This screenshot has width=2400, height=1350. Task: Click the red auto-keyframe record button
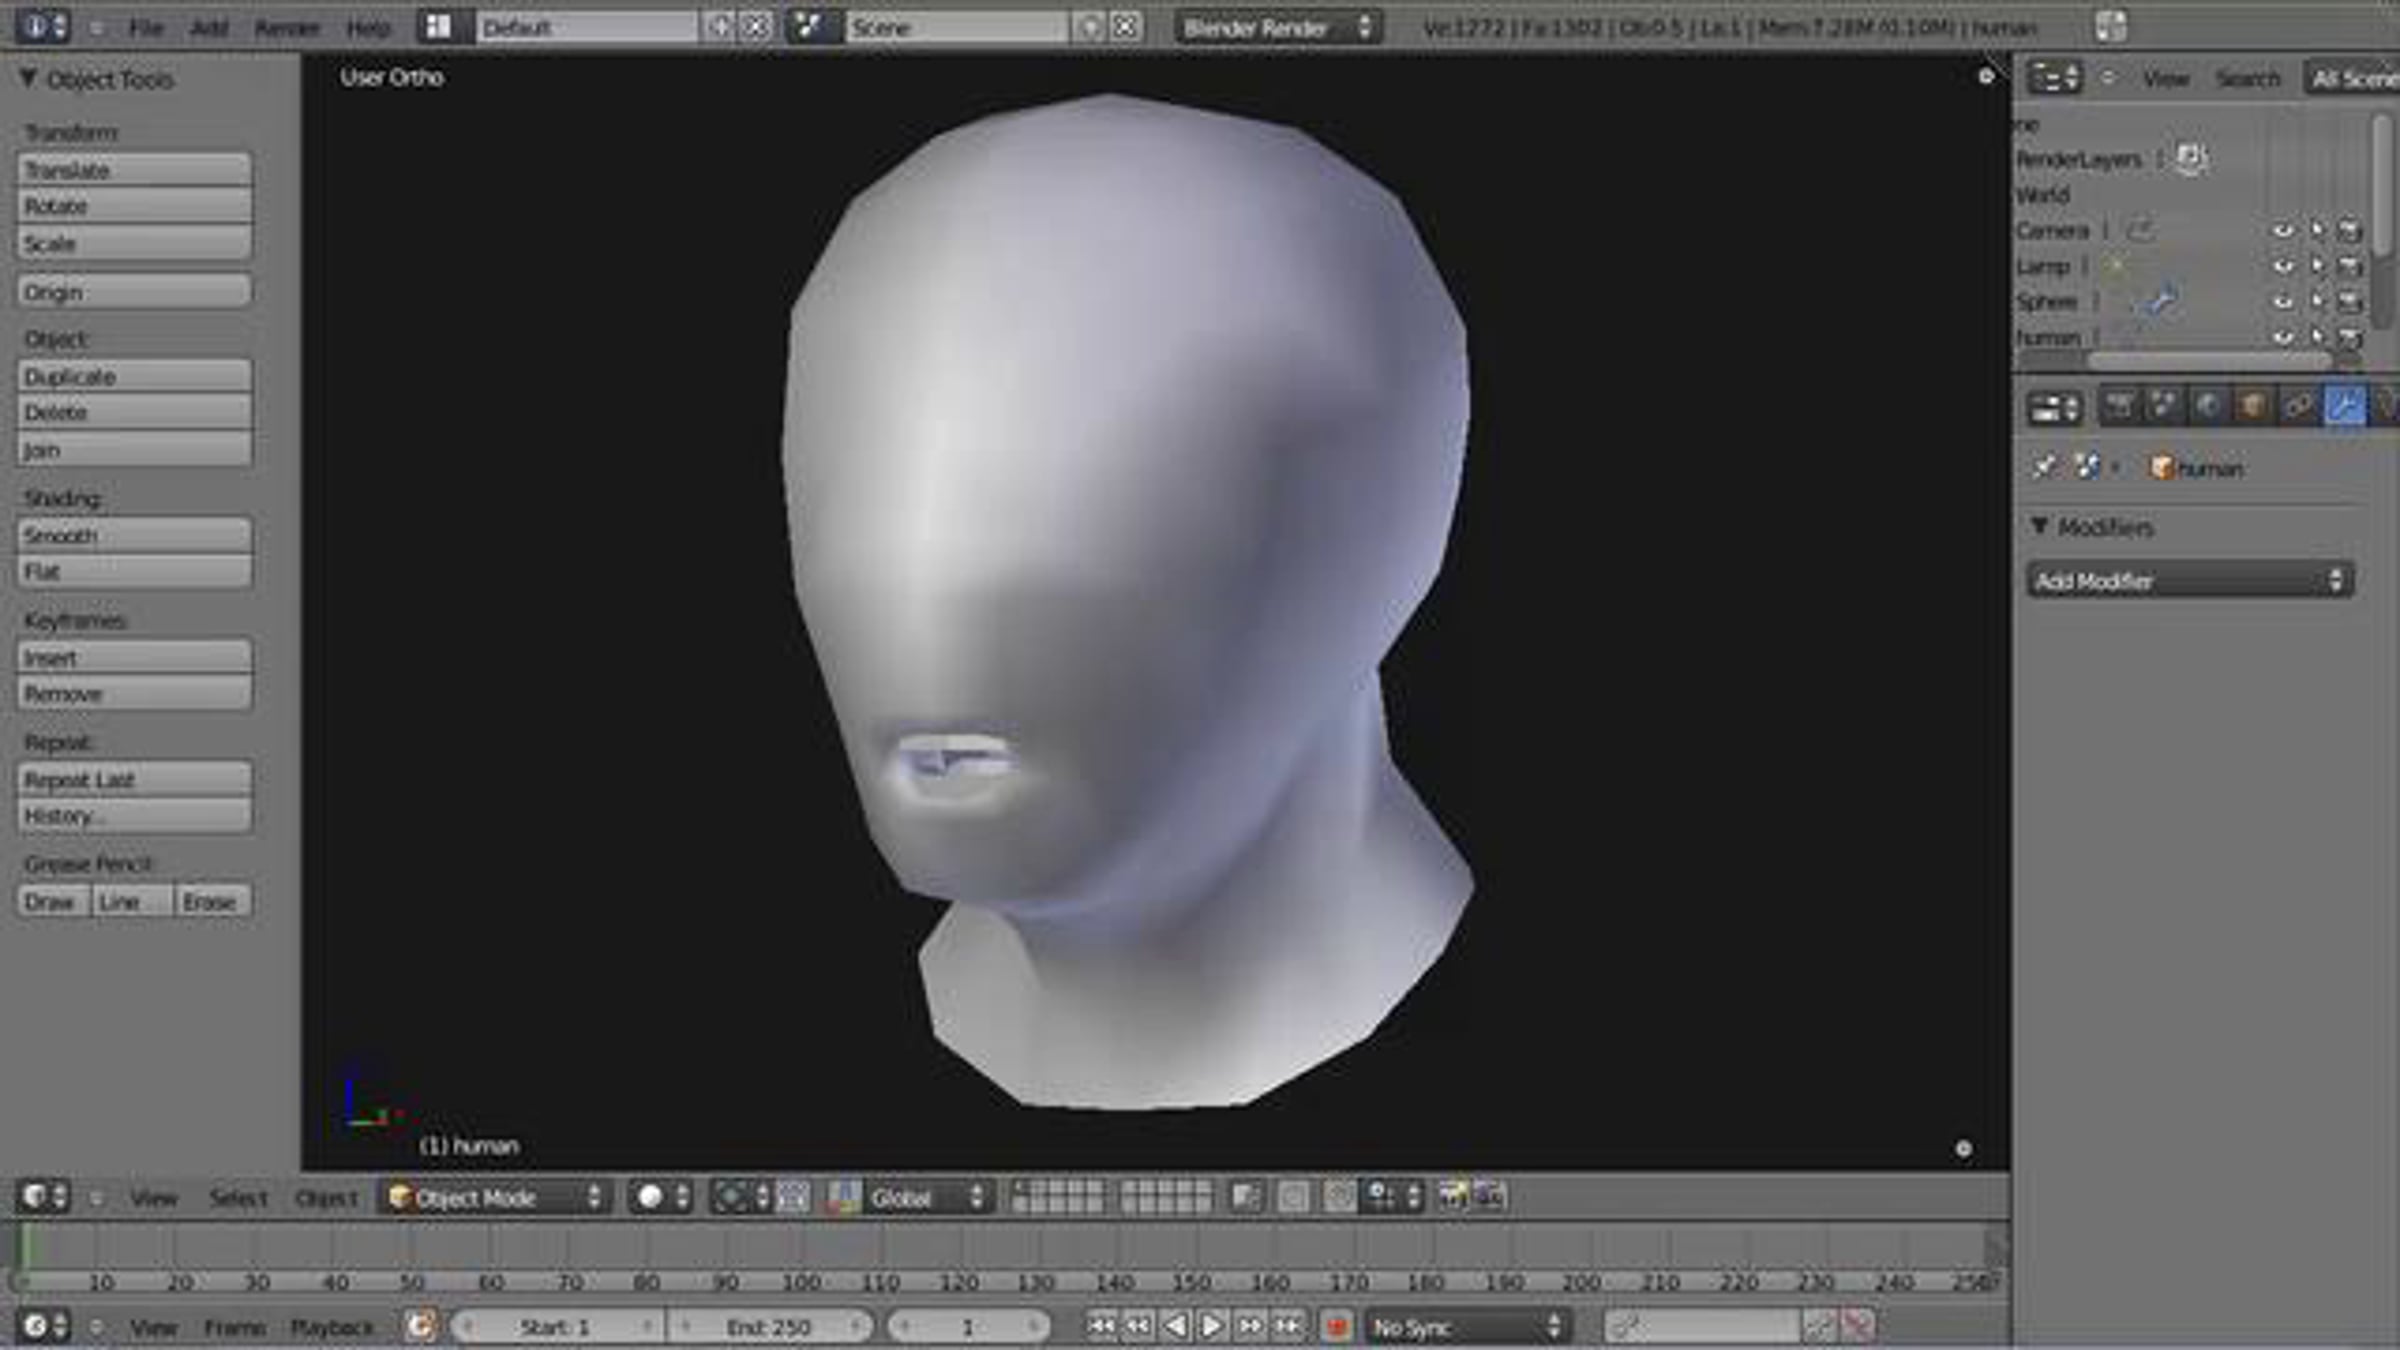1336,1327
